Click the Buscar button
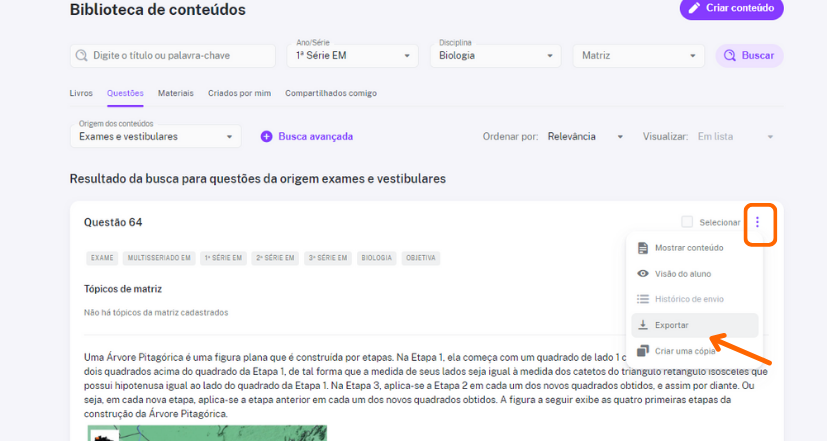 click(x=749, y=55)
